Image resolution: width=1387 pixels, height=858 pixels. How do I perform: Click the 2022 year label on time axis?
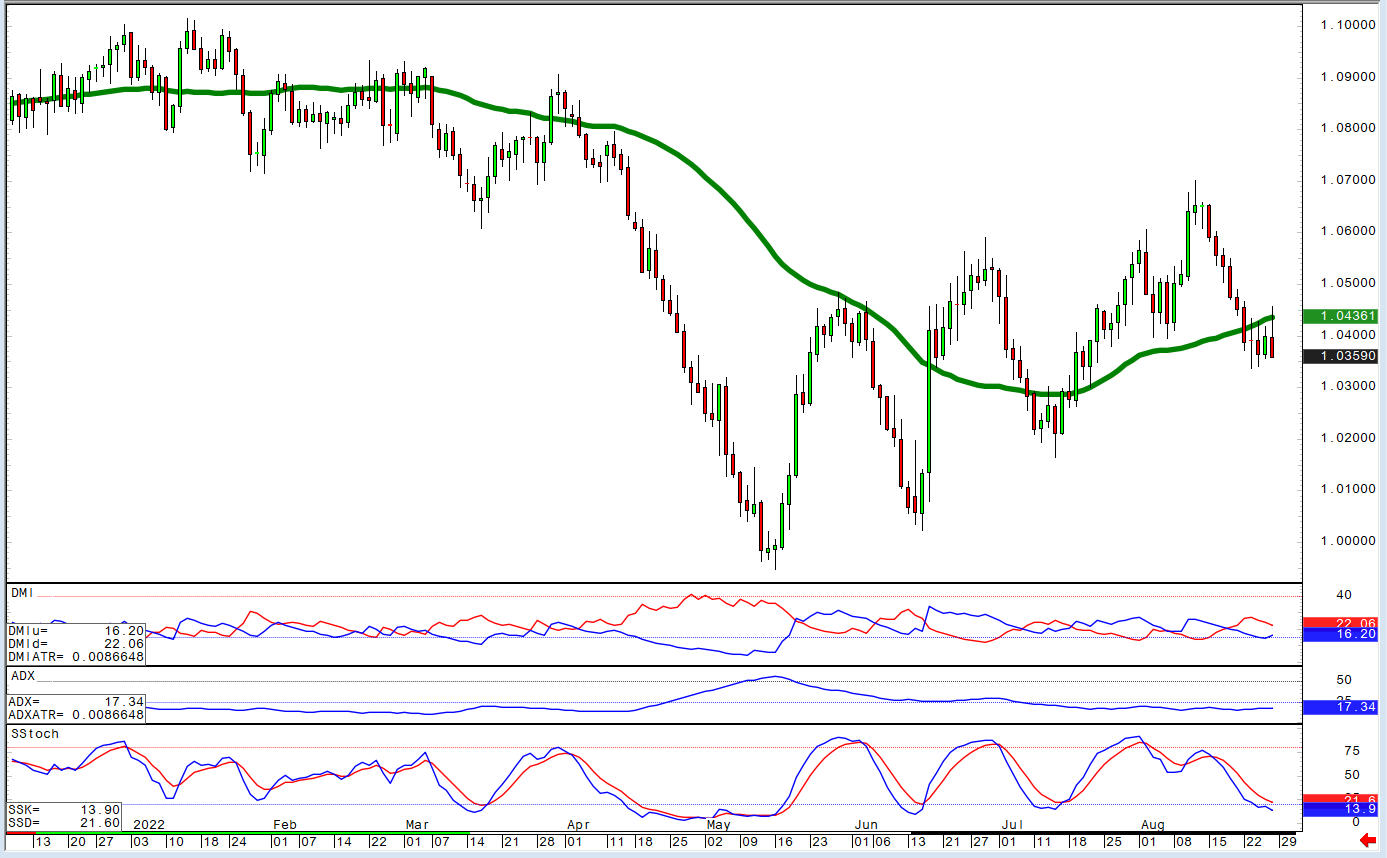(148, 825)
